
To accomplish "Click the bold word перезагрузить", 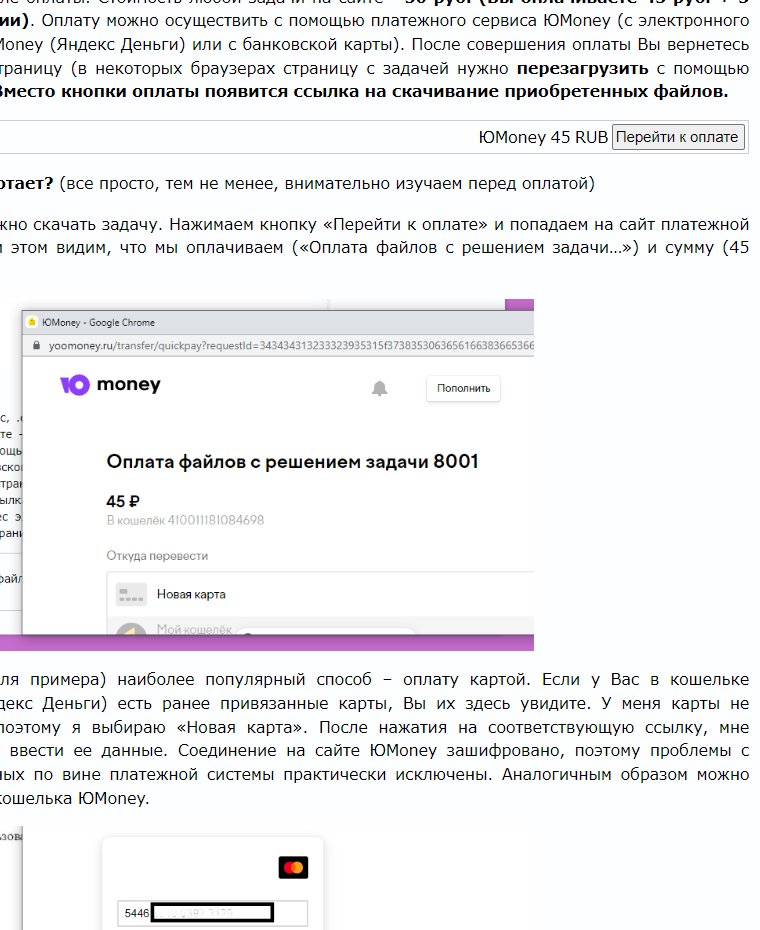I will (x=583, y=69).
